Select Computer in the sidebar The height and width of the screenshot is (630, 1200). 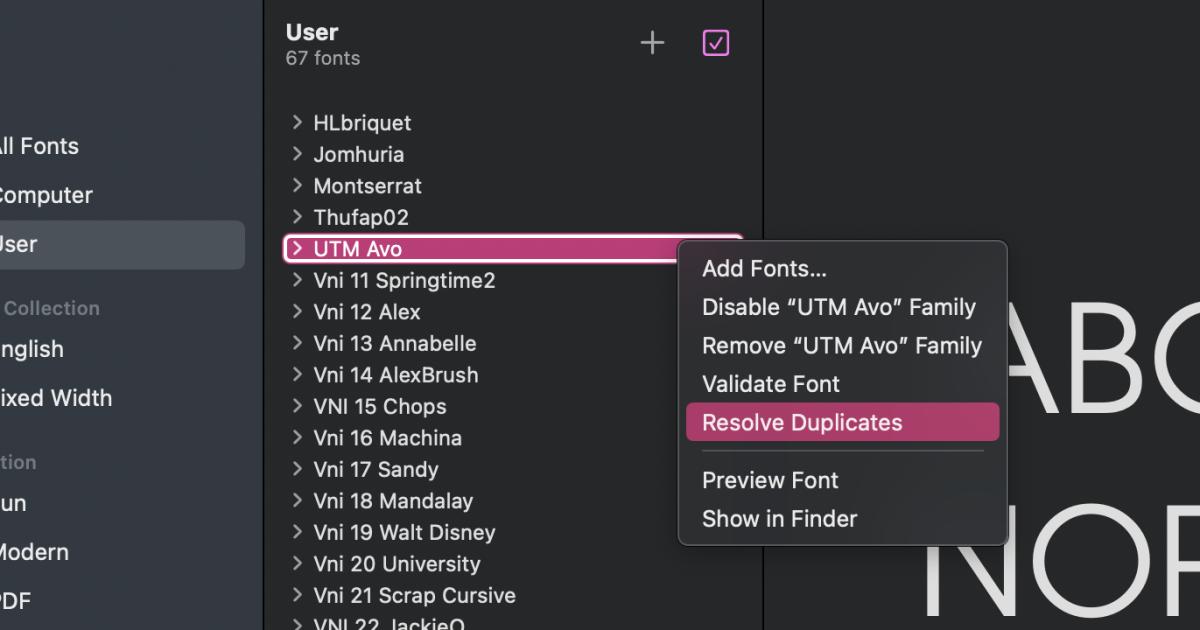(45, 195)
